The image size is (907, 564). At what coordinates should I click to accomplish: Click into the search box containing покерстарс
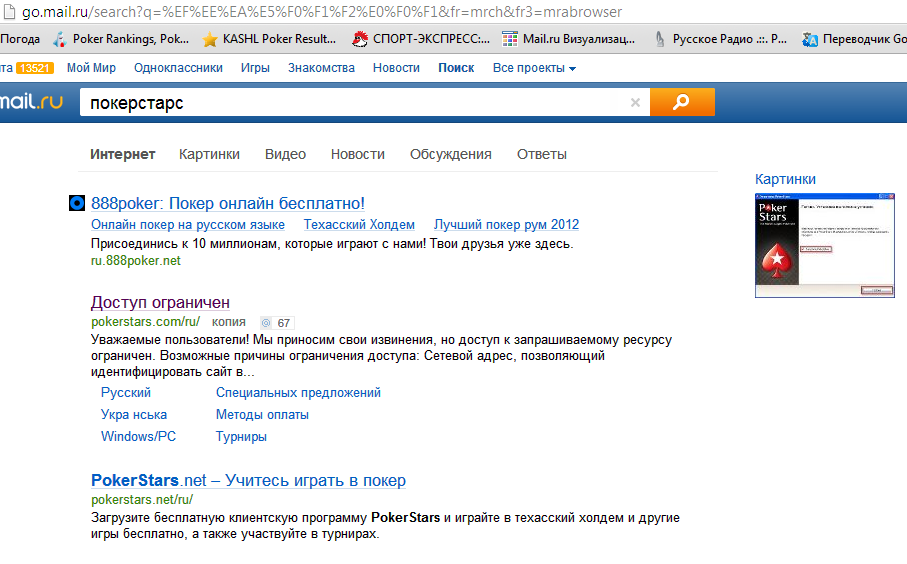point(350,102)
